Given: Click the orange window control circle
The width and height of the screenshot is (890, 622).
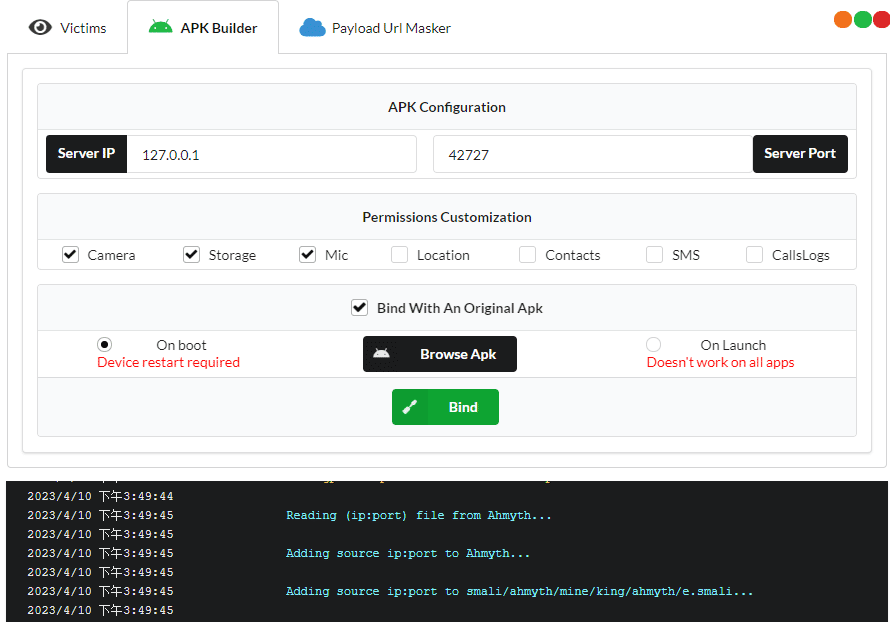Looking at the screenshot, I should (x=843, y=19).
